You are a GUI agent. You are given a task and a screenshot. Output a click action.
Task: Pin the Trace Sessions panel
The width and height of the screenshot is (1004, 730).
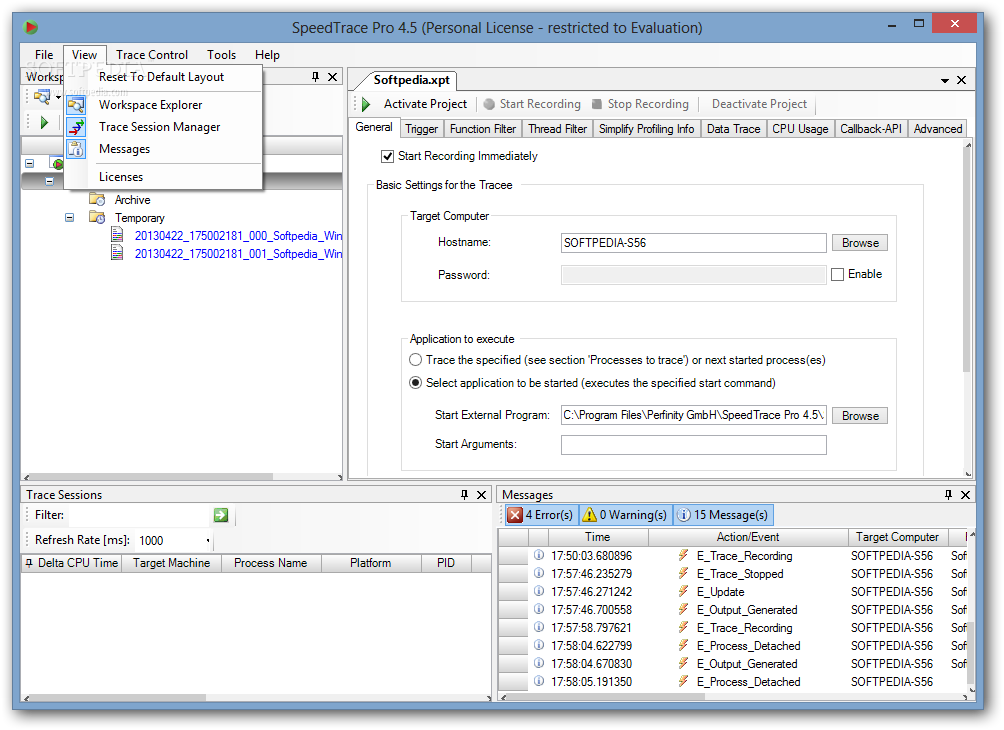464,494
